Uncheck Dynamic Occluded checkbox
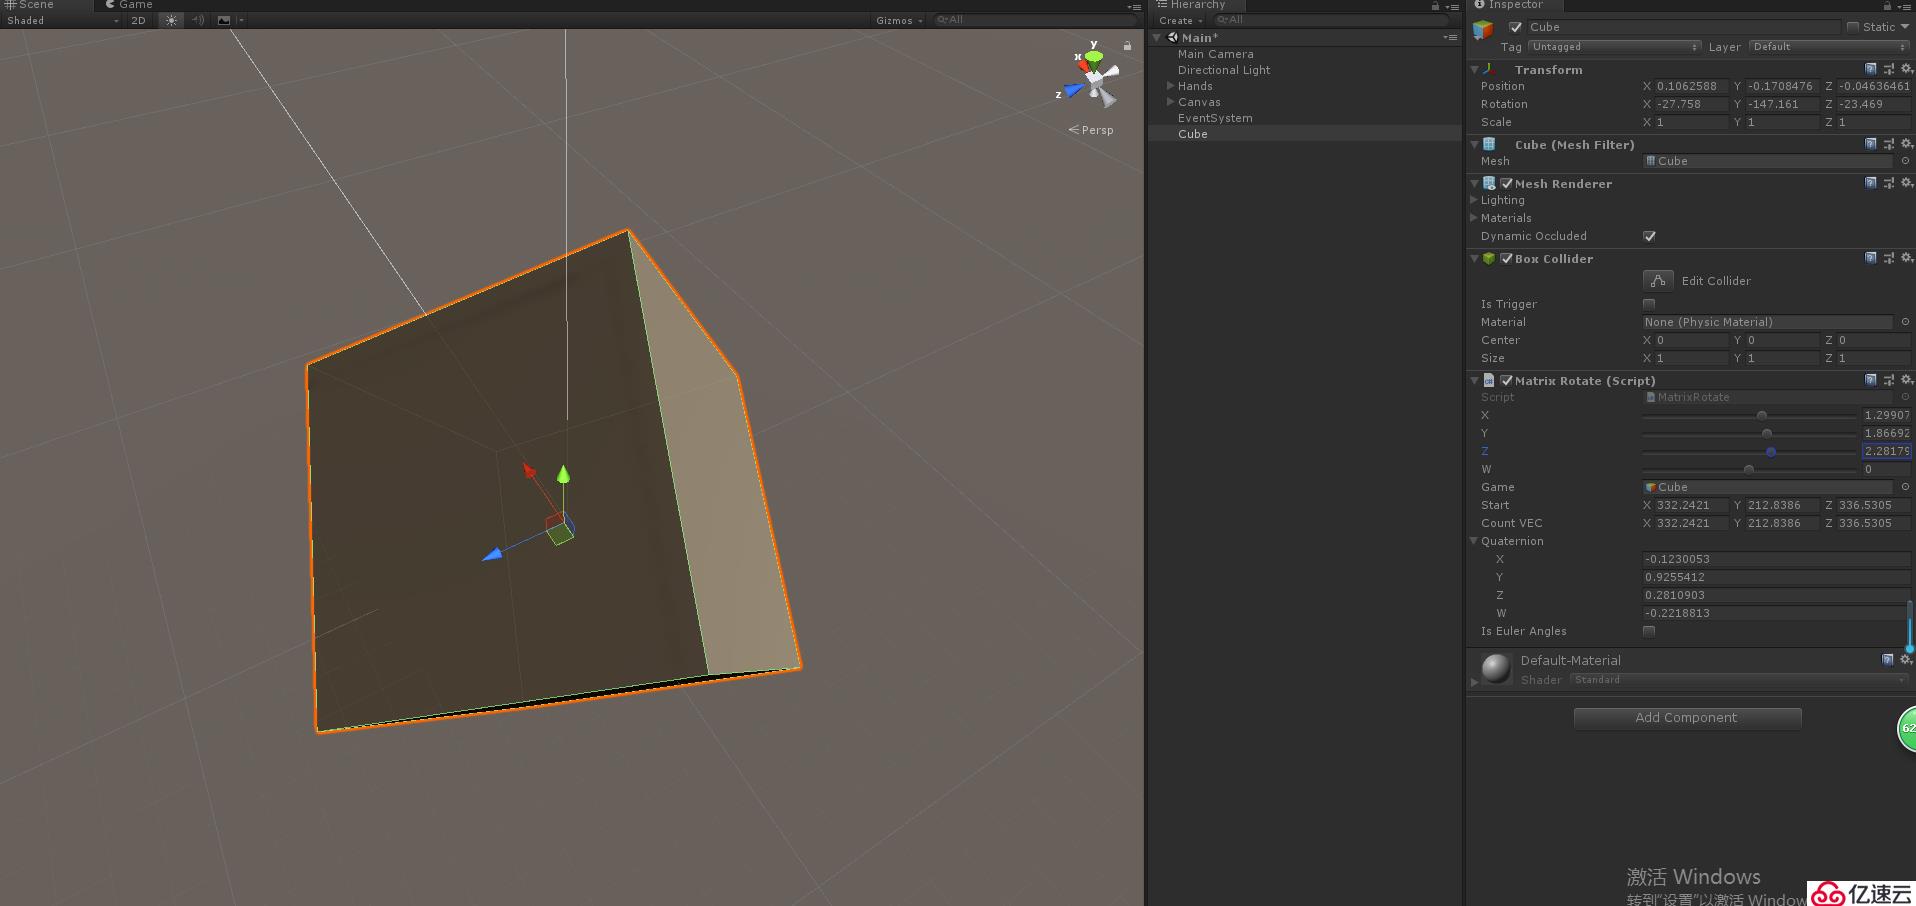 pyautogui.click(x=1649, y=236)
